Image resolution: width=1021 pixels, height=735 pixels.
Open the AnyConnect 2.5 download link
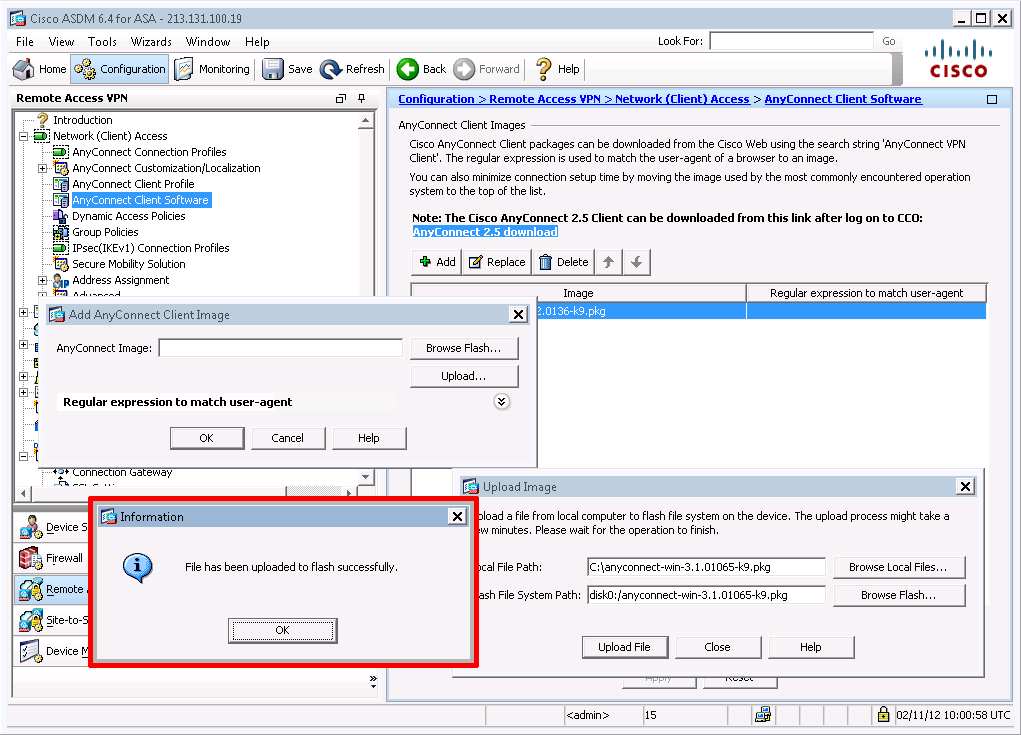(485, 232)
